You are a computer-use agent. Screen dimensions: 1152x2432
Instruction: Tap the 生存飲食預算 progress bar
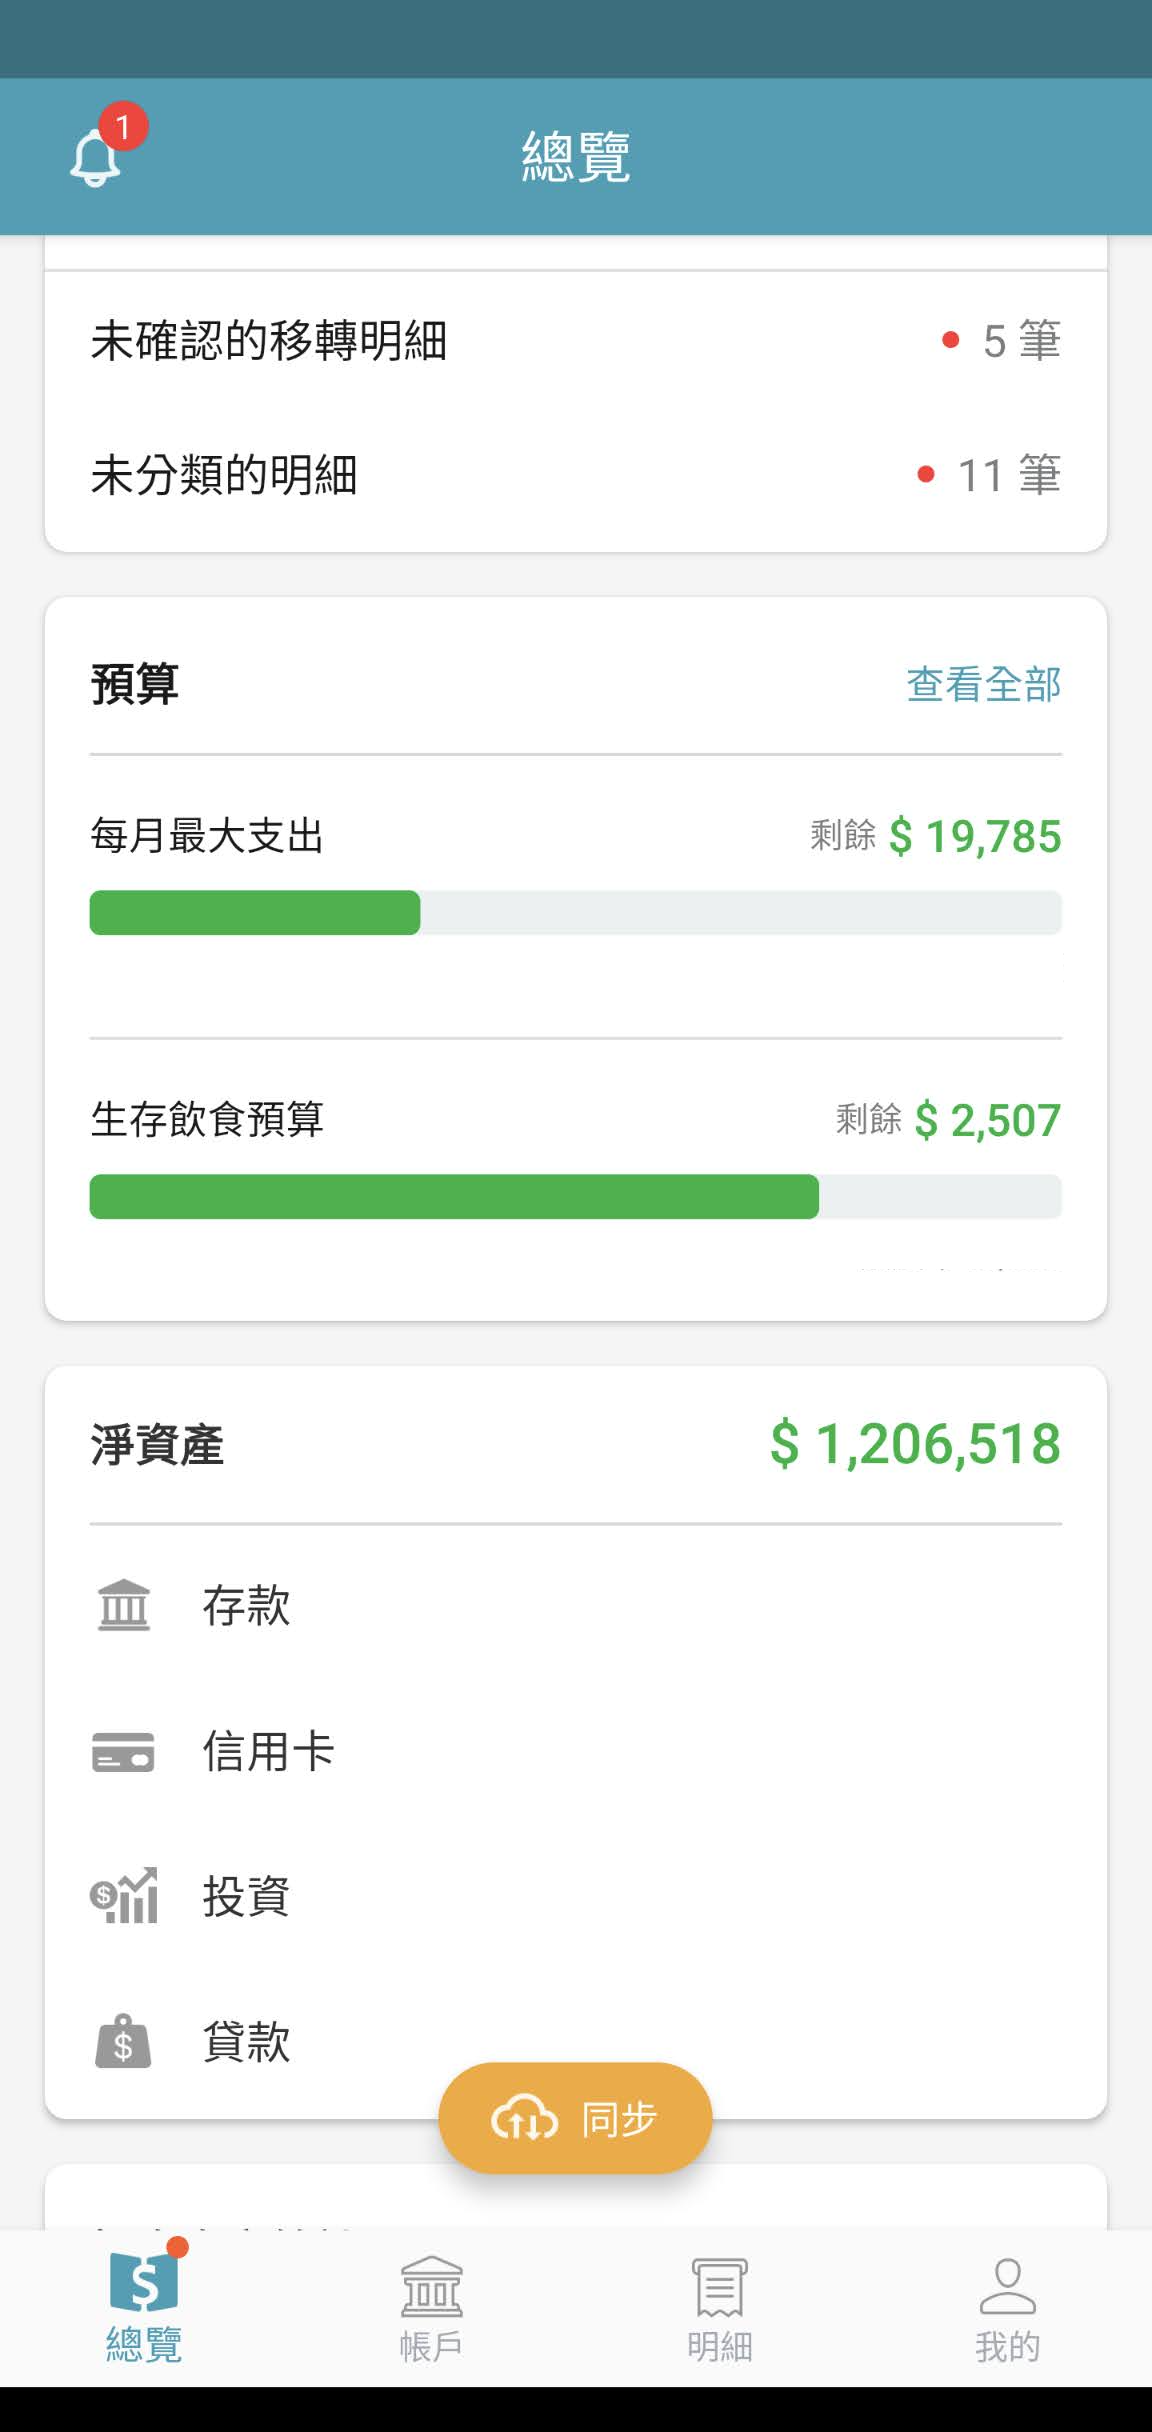point(575,1196)
